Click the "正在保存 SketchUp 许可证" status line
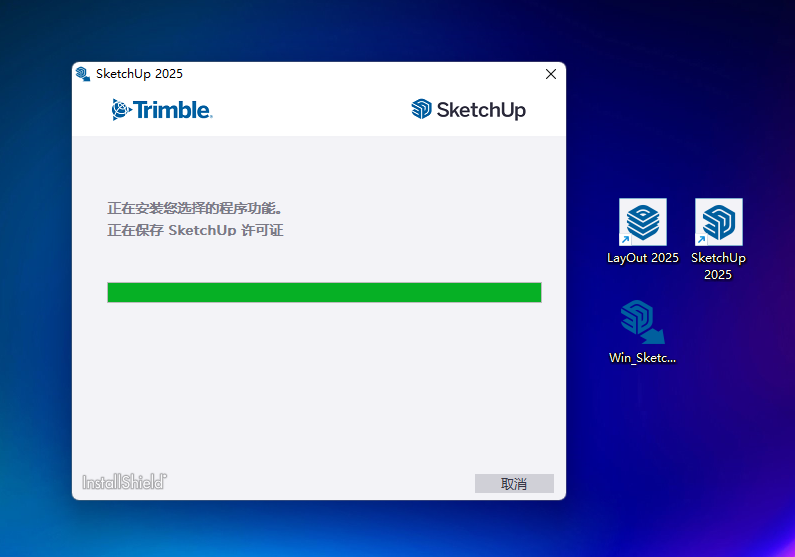This screenshot has width=795, height=557. [195, 231]
